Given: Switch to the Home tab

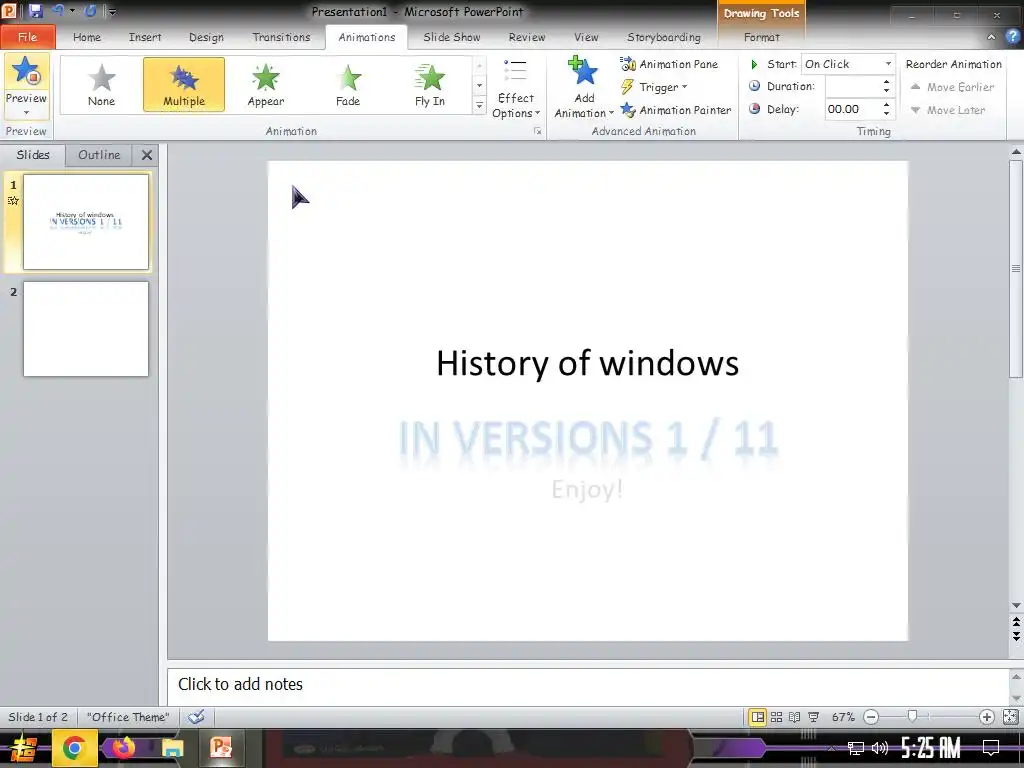Looking at the screenshot, I should pyautogui.click(x=87, y=37).
